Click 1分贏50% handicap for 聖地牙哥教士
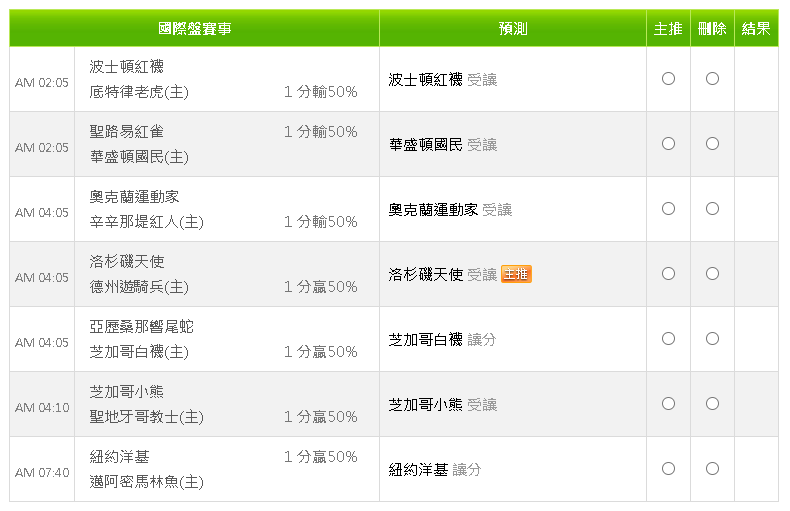Screen dimensions: 790x511 (320, 417)
